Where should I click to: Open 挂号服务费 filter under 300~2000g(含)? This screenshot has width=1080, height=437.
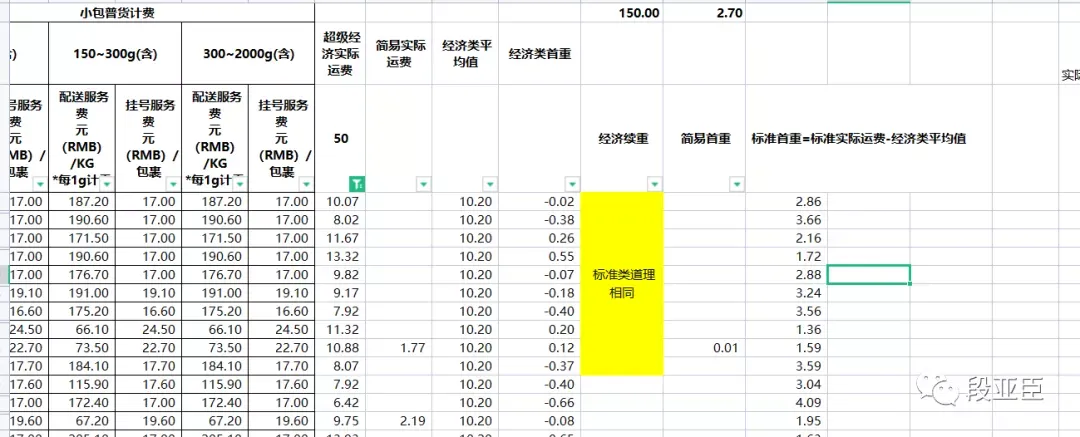click(x=306, y=184)
